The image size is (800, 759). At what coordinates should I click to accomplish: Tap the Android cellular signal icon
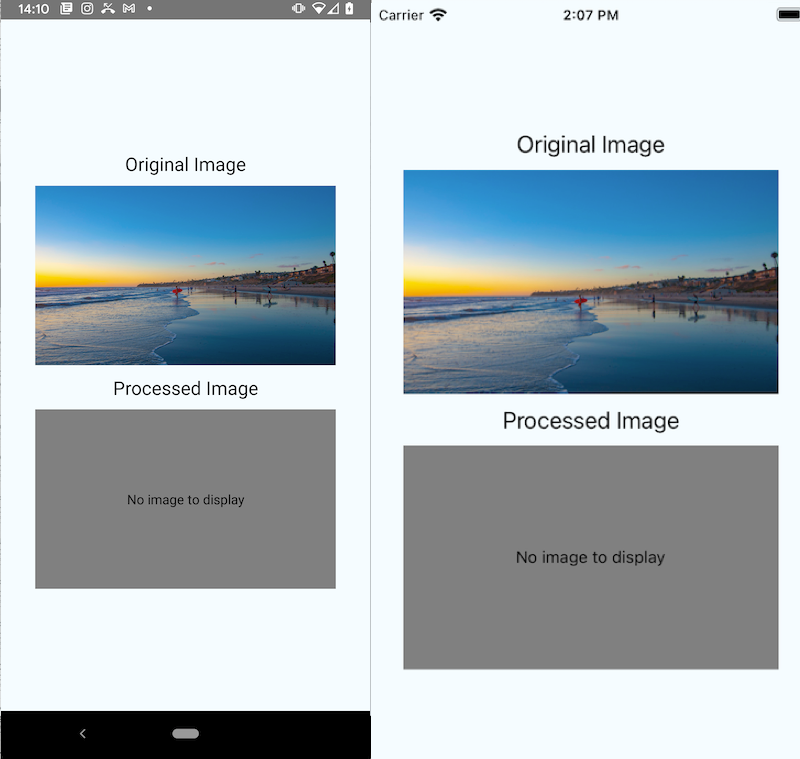coord(333,8)
